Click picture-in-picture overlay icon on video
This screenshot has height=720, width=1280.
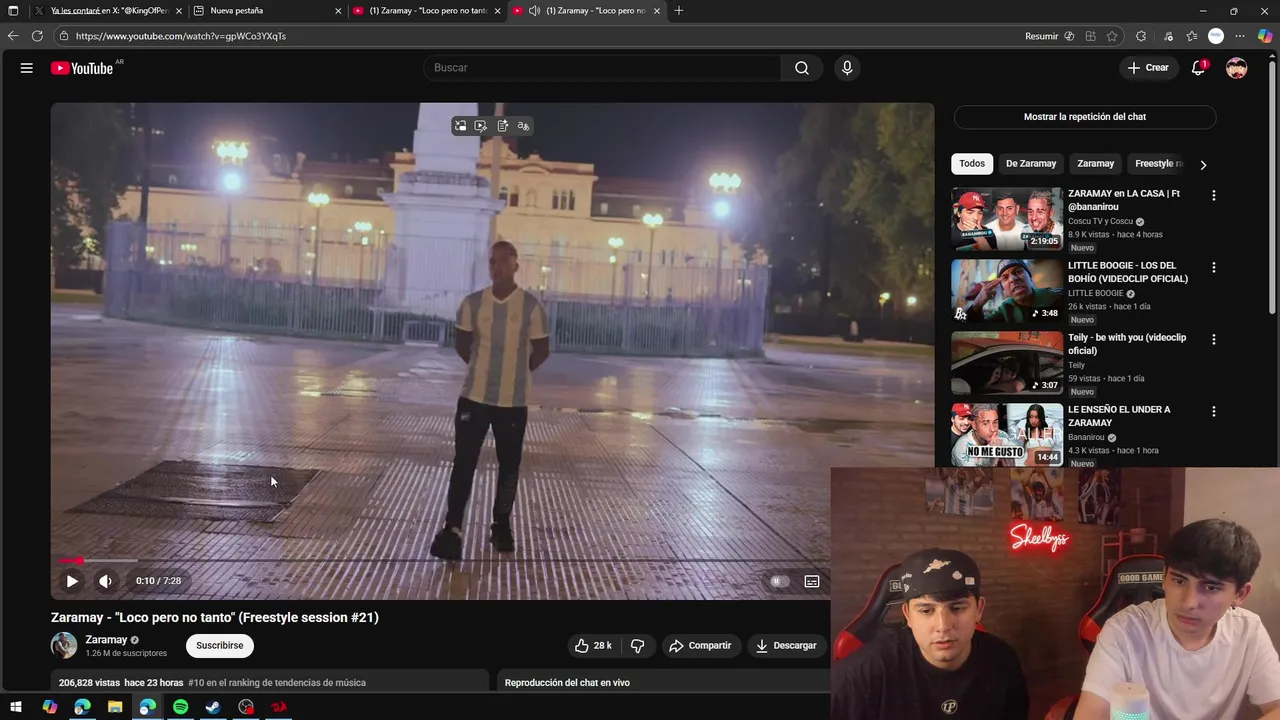[x=460, y=126]
